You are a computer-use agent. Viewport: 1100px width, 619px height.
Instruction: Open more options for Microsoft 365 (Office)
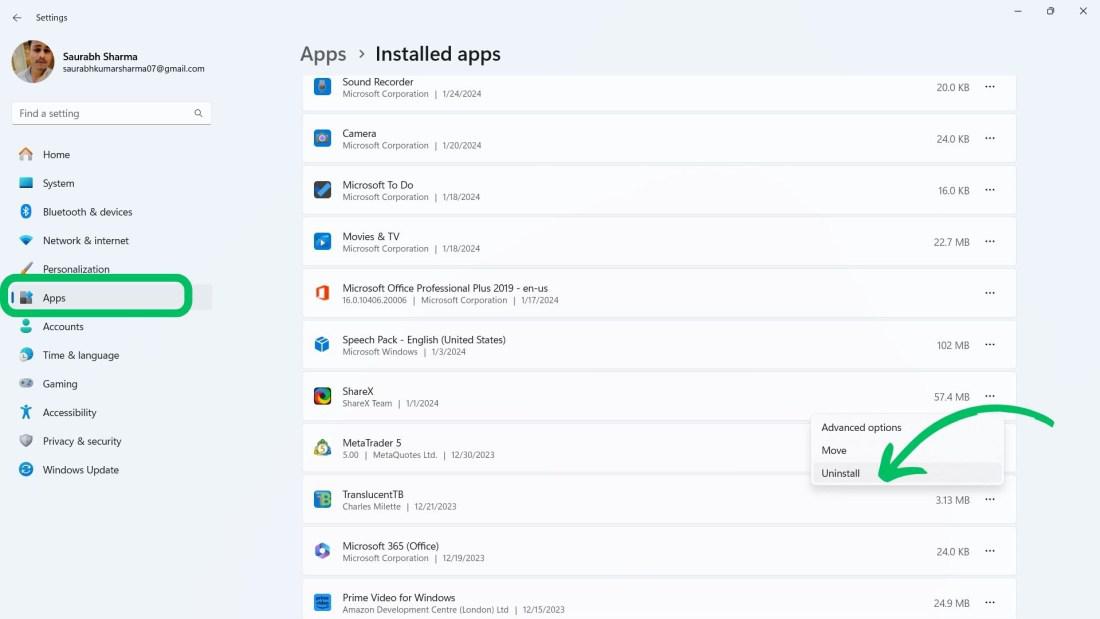tap(989, 551)
